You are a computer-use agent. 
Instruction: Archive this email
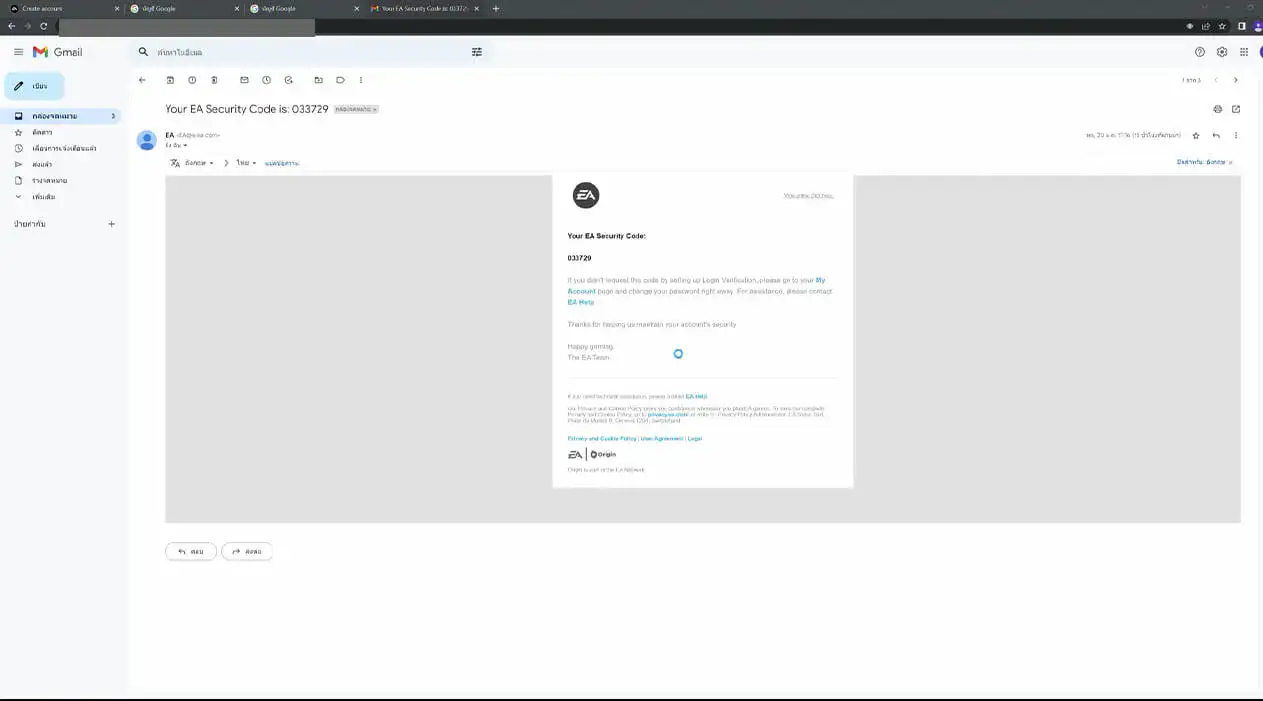(x=170, y=80)
